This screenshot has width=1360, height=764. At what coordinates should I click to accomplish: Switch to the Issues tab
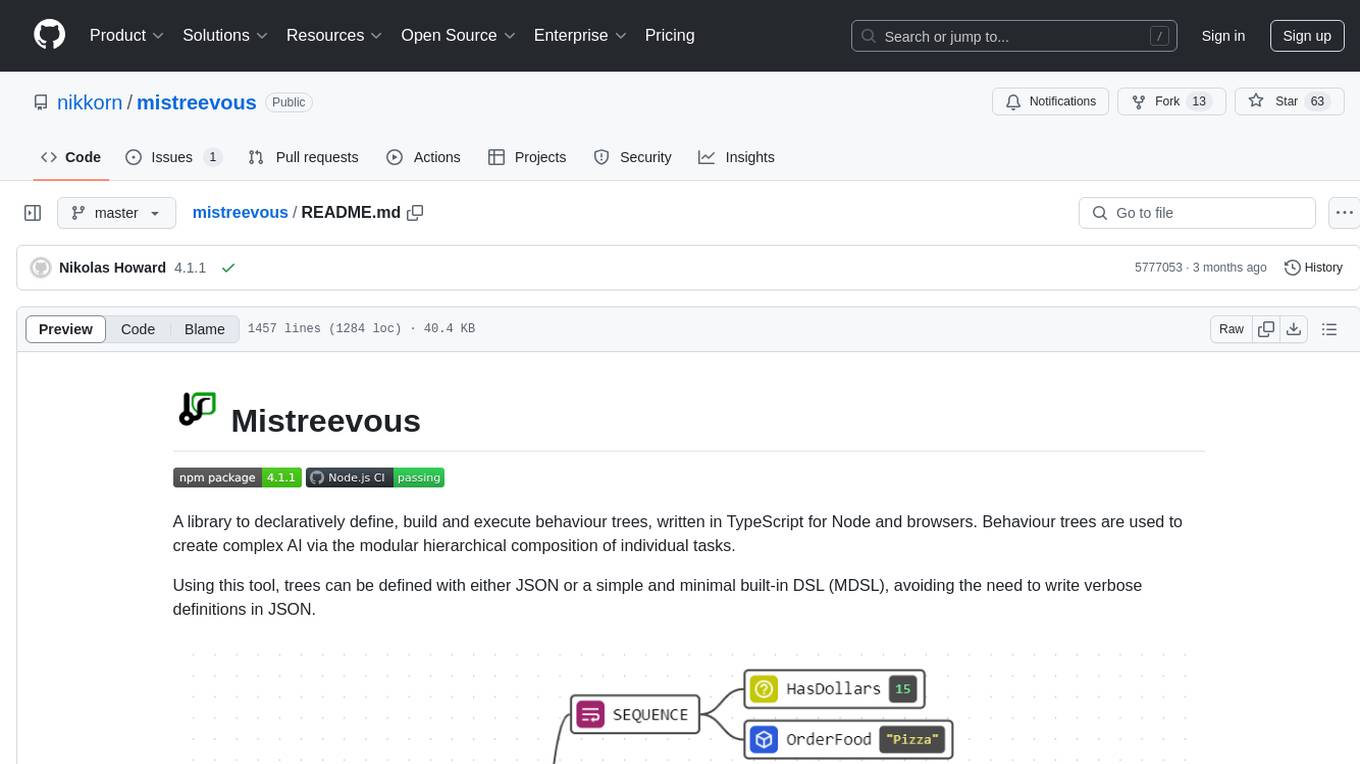click(x=173, y=157)
